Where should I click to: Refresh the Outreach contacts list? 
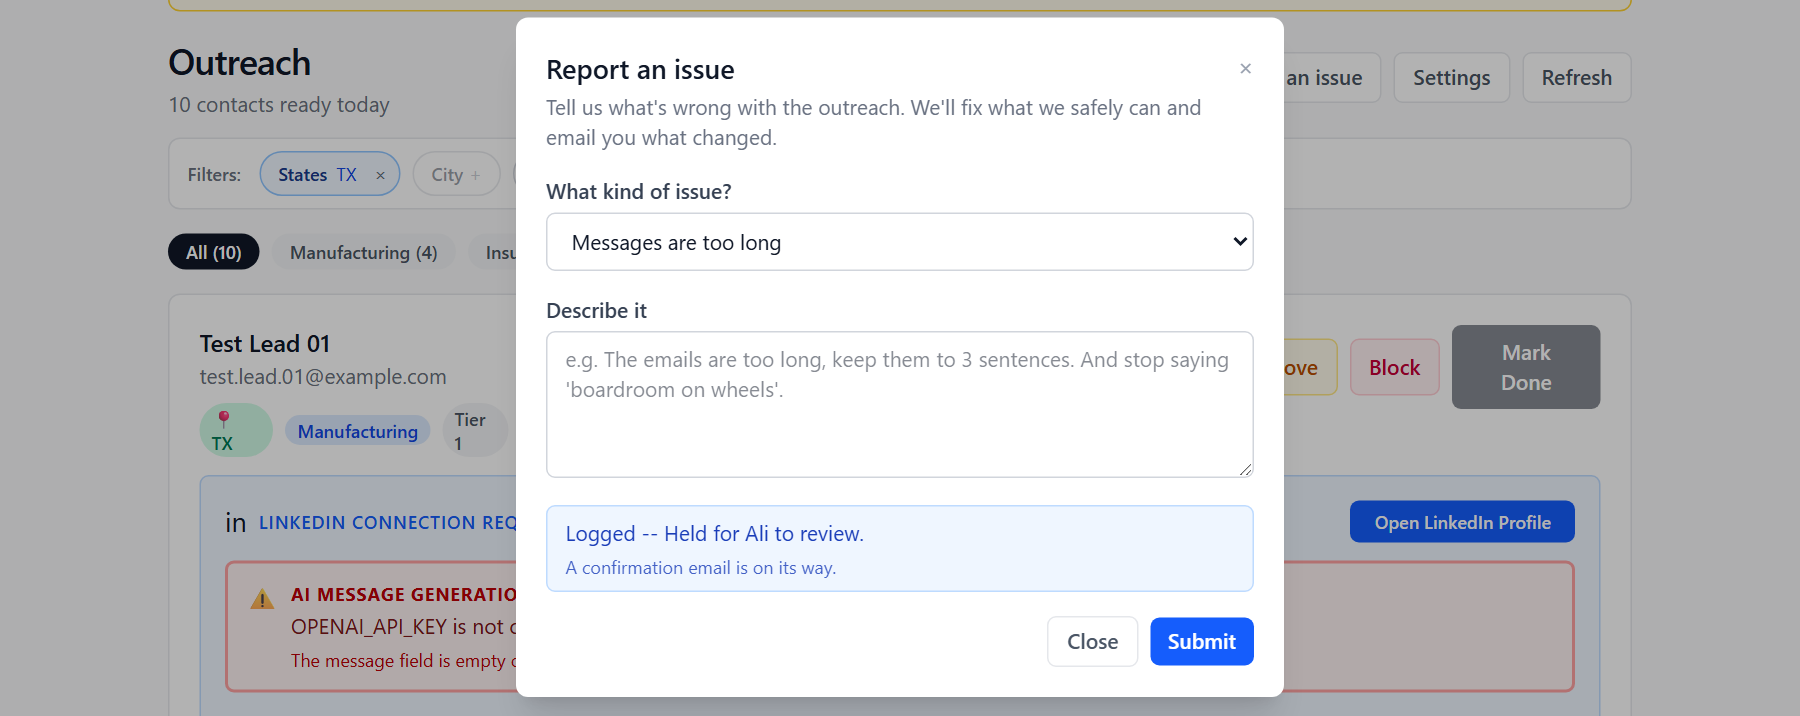tap(1576, 77)
